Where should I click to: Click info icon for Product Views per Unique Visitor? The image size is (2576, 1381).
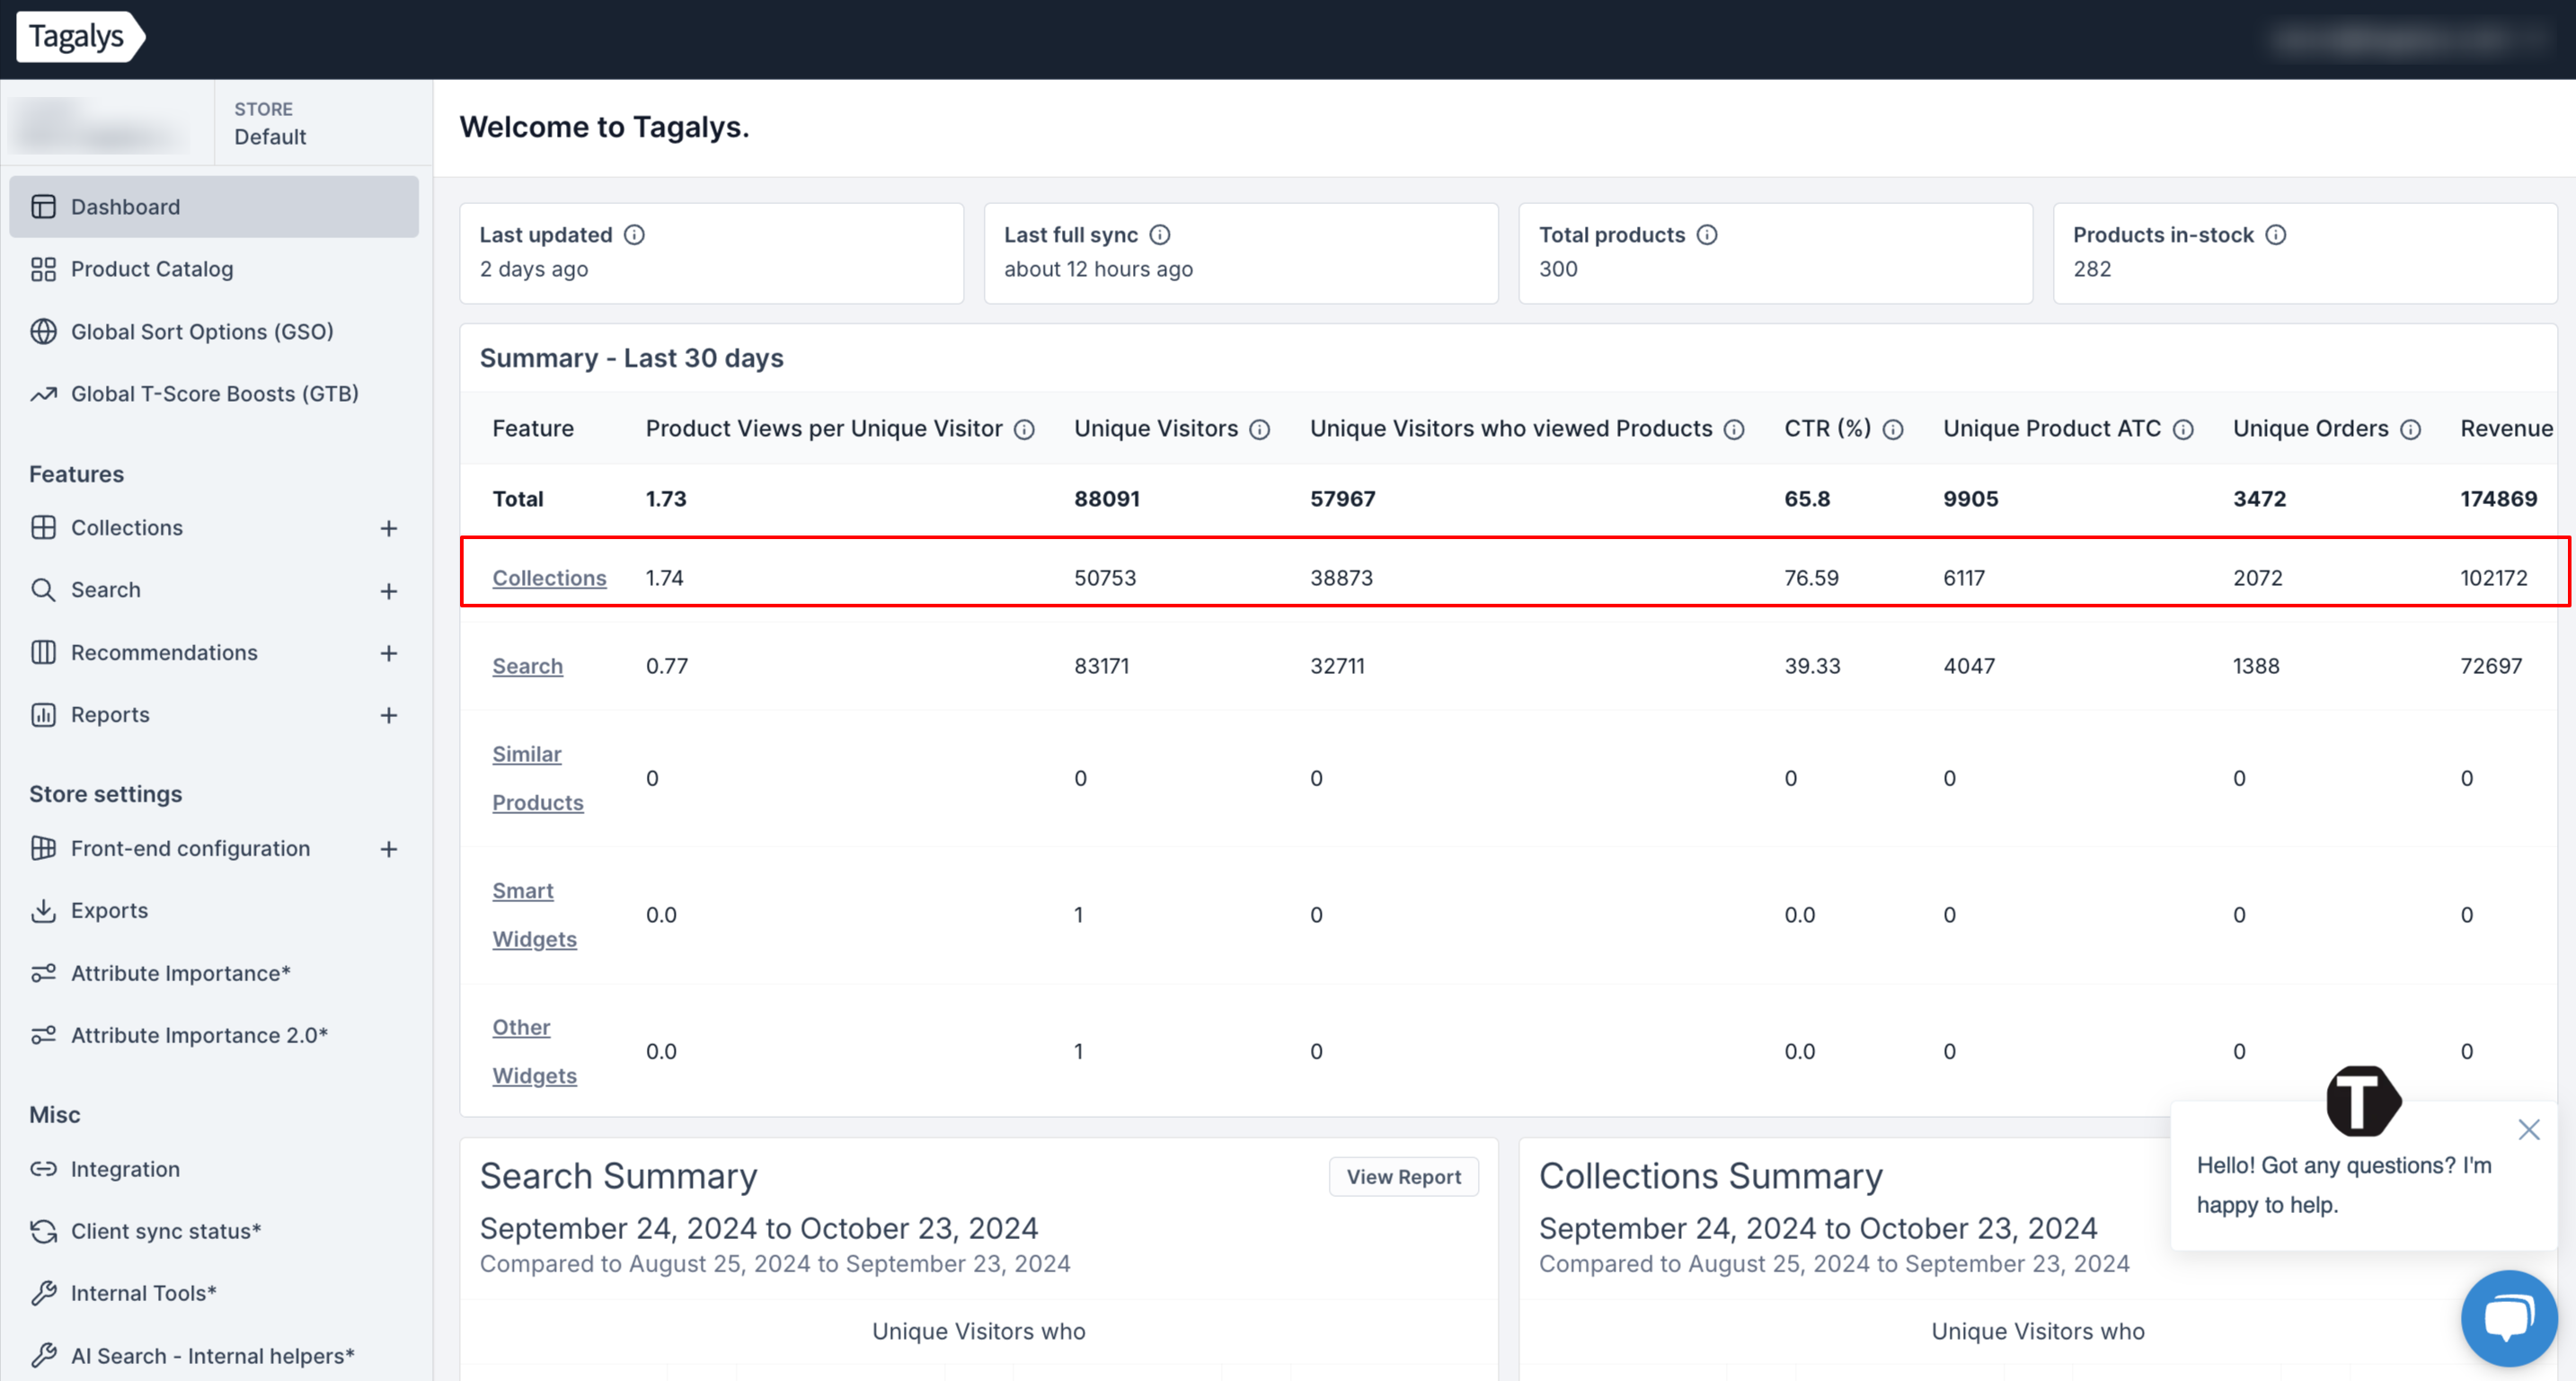[x=1024, y=430]
